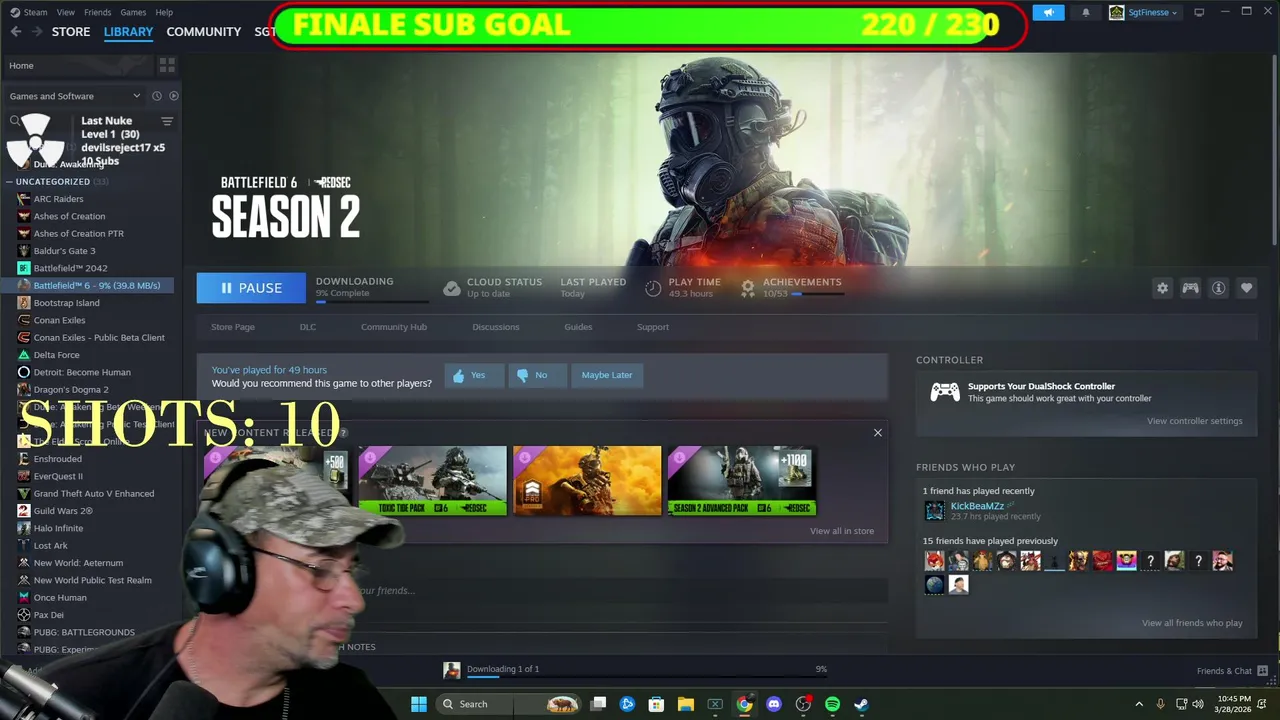1280x720 pixels.
Task: Select Delta Force in library list
Action: (x=56, y=355)
